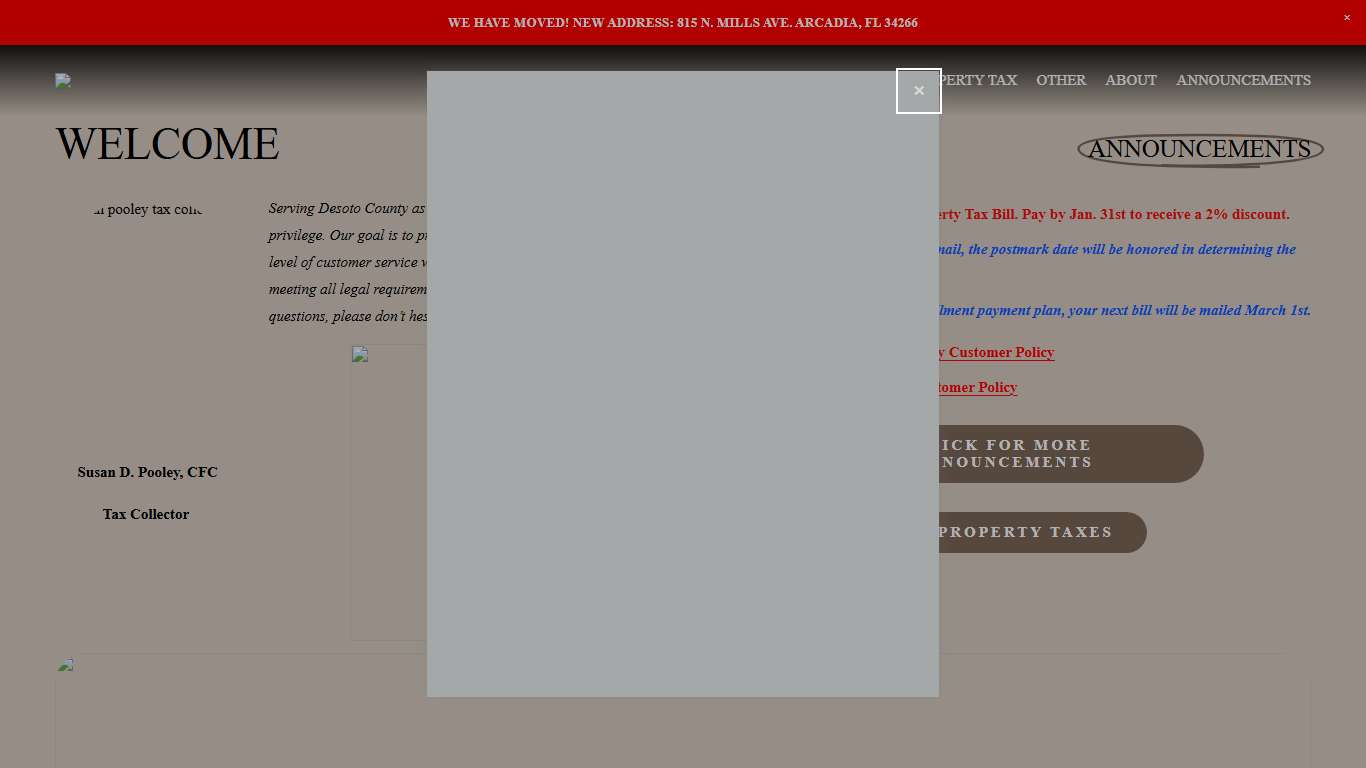
Task: Click the broken image under welcome text
Action: coord(388,490)
